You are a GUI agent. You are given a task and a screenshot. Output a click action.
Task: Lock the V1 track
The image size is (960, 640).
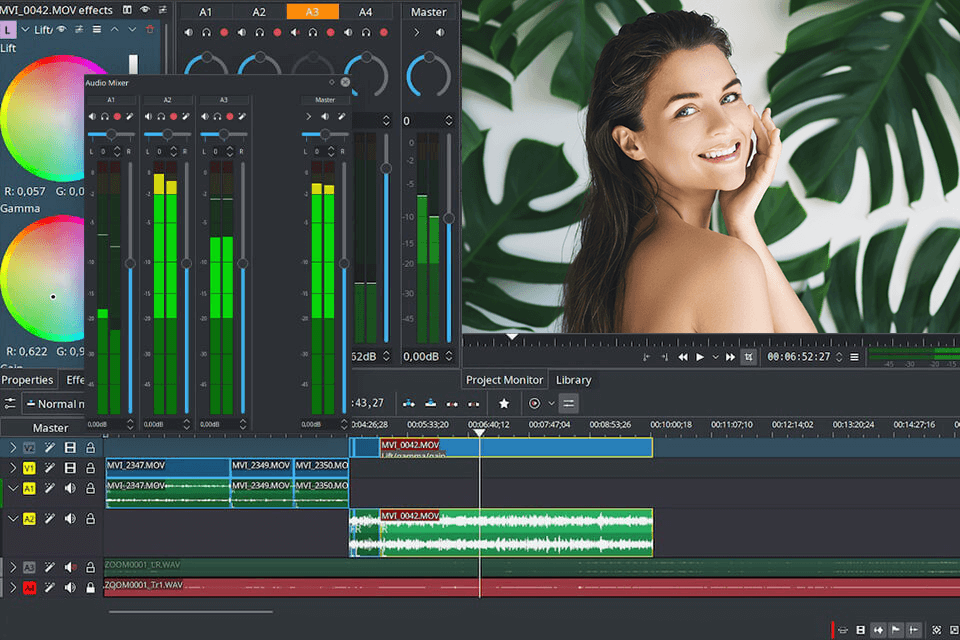(x=90, y=468)
